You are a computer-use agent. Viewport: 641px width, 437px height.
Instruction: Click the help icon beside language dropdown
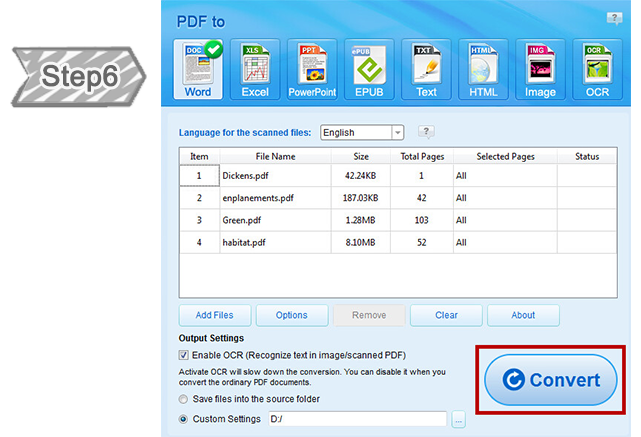[x=425, y=131]
